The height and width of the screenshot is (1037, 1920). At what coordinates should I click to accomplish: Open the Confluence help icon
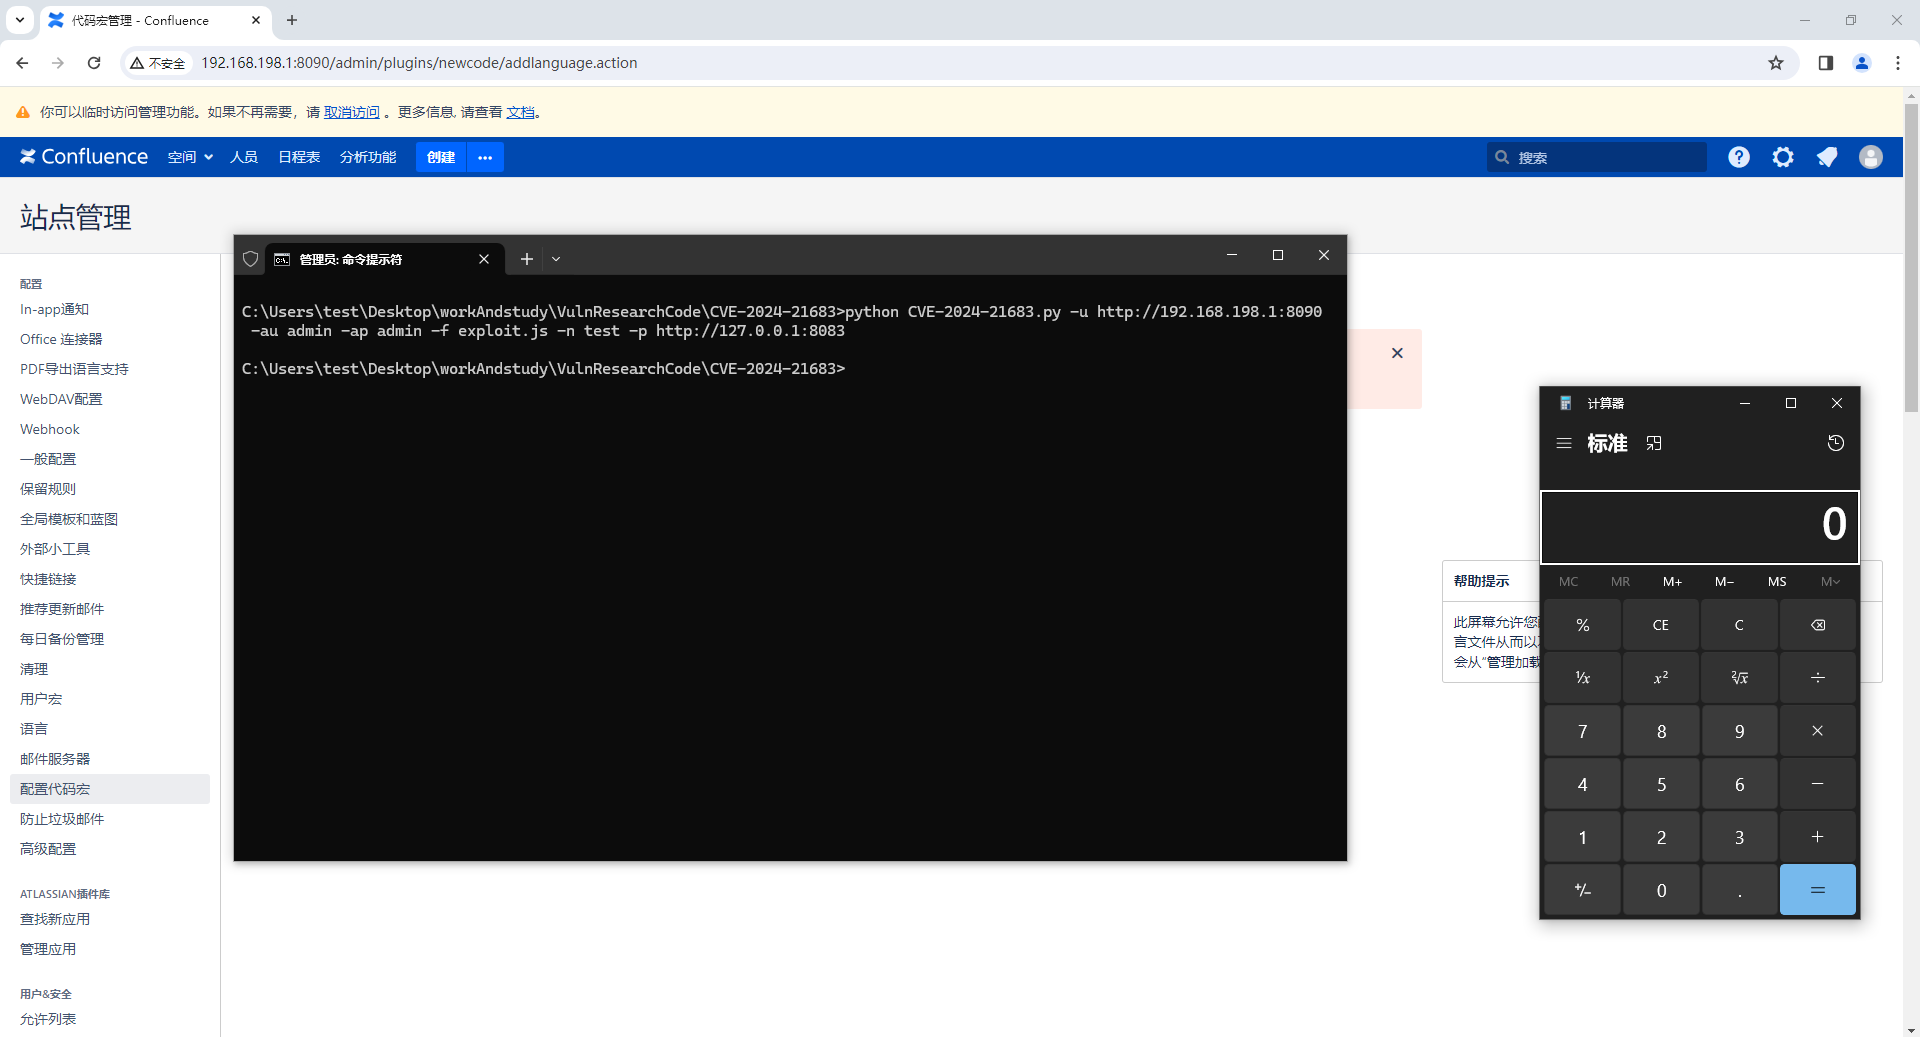pyautogui.click(x=1739, y=157)
